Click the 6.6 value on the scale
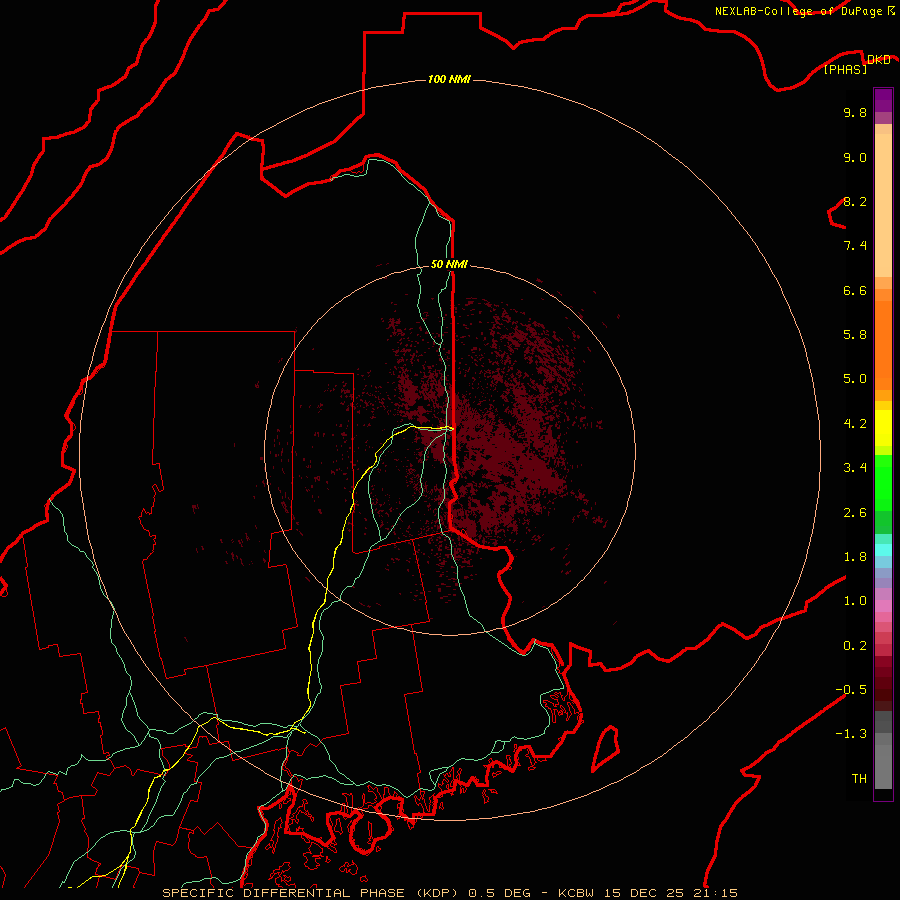This screenshot has width=900, height=900. [x=855, y=290]
